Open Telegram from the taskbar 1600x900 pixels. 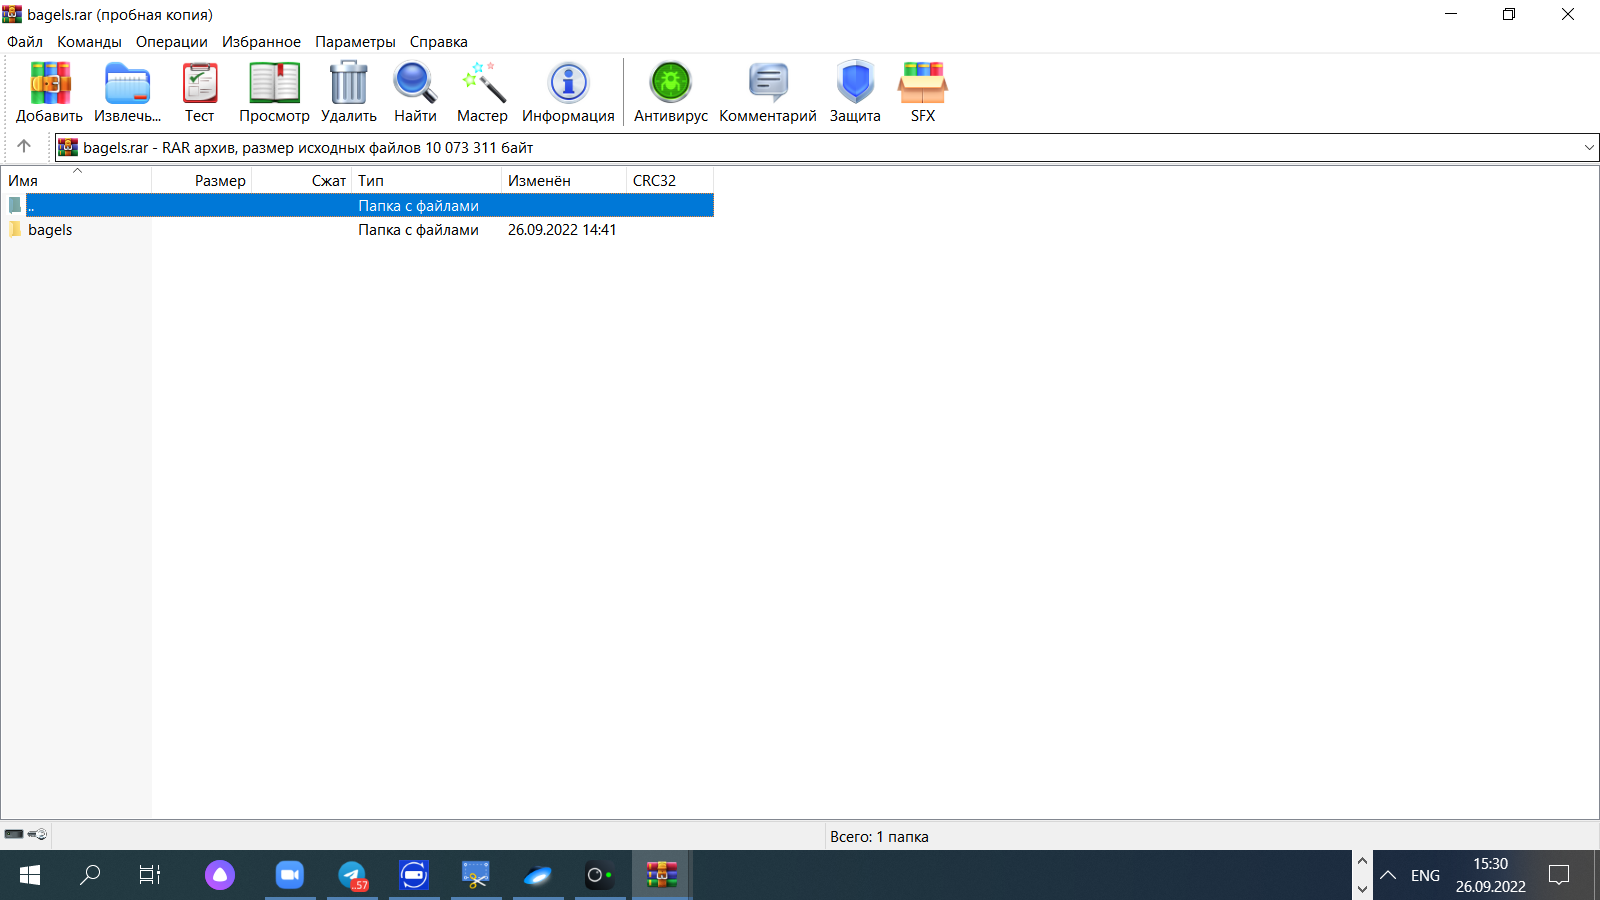pyautogui.click(x=352, y=875)
